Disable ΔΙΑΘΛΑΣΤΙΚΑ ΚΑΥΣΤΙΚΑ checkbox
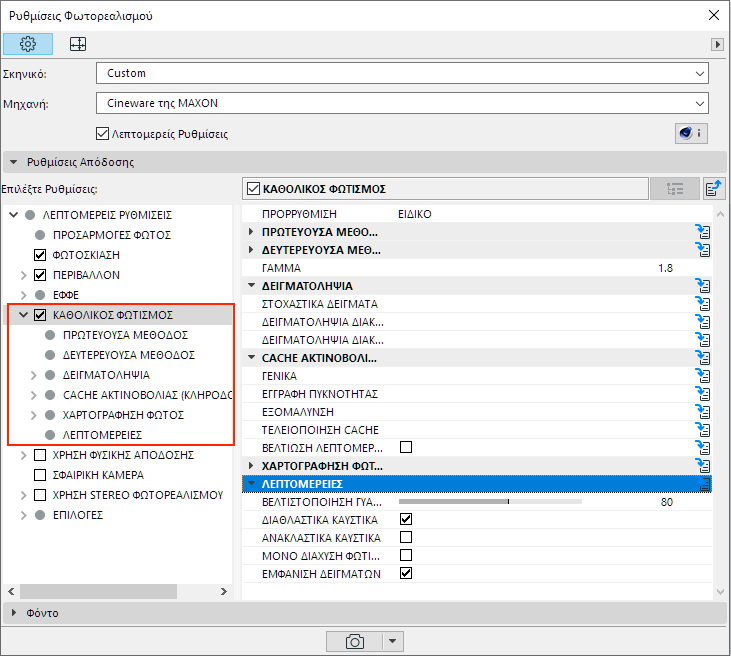 click(x=406, y=519)
